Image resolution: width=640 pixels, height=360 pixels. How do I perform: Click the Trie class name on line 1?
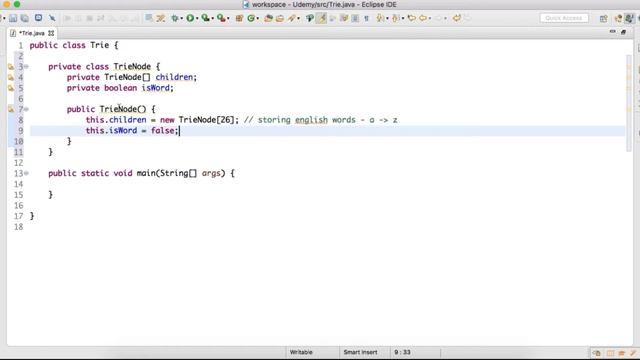(x=100, y=45)
